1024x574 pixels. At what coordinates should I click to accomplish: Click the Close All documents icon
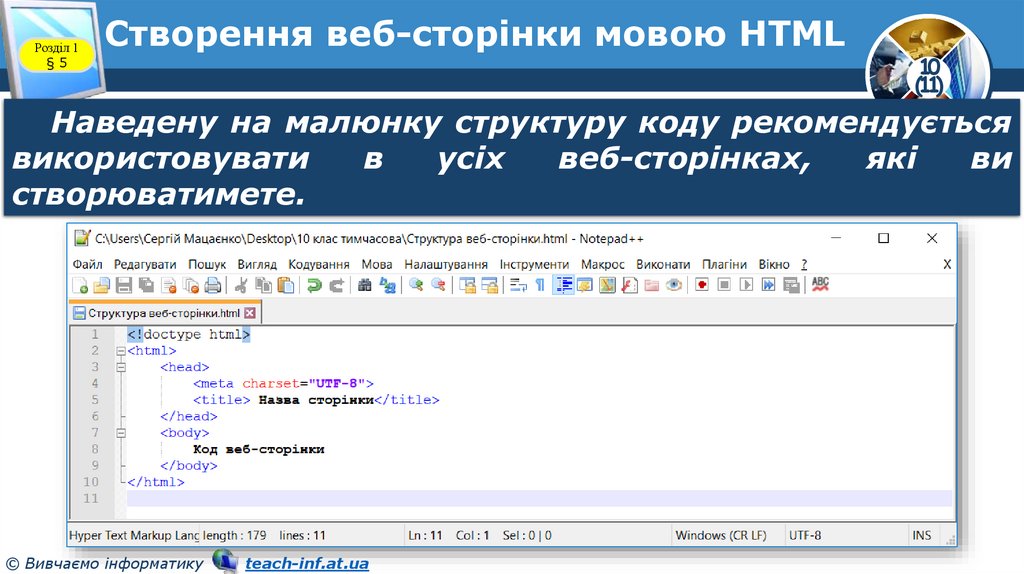pos(191,285)
